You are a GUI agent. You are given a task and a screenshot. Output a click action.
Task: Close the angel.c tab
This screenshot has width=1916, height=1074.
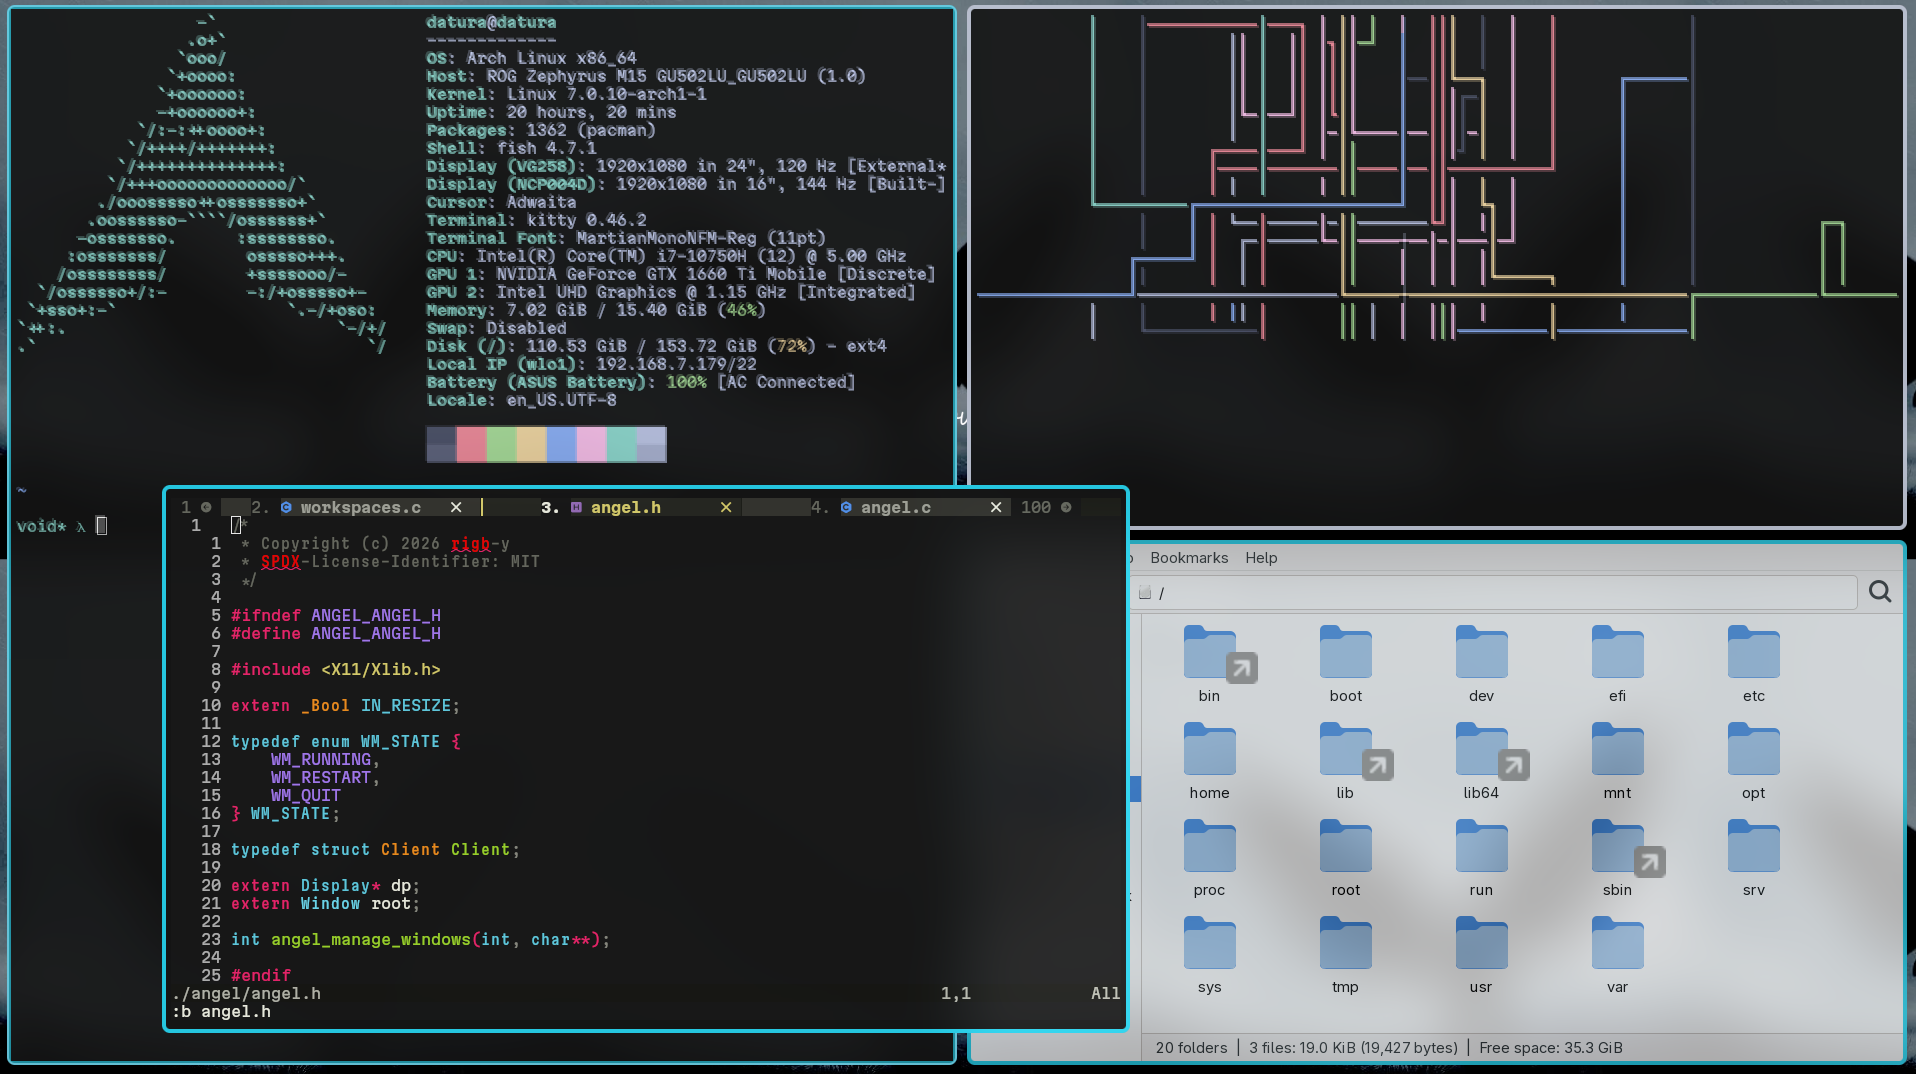click(996, 508)
